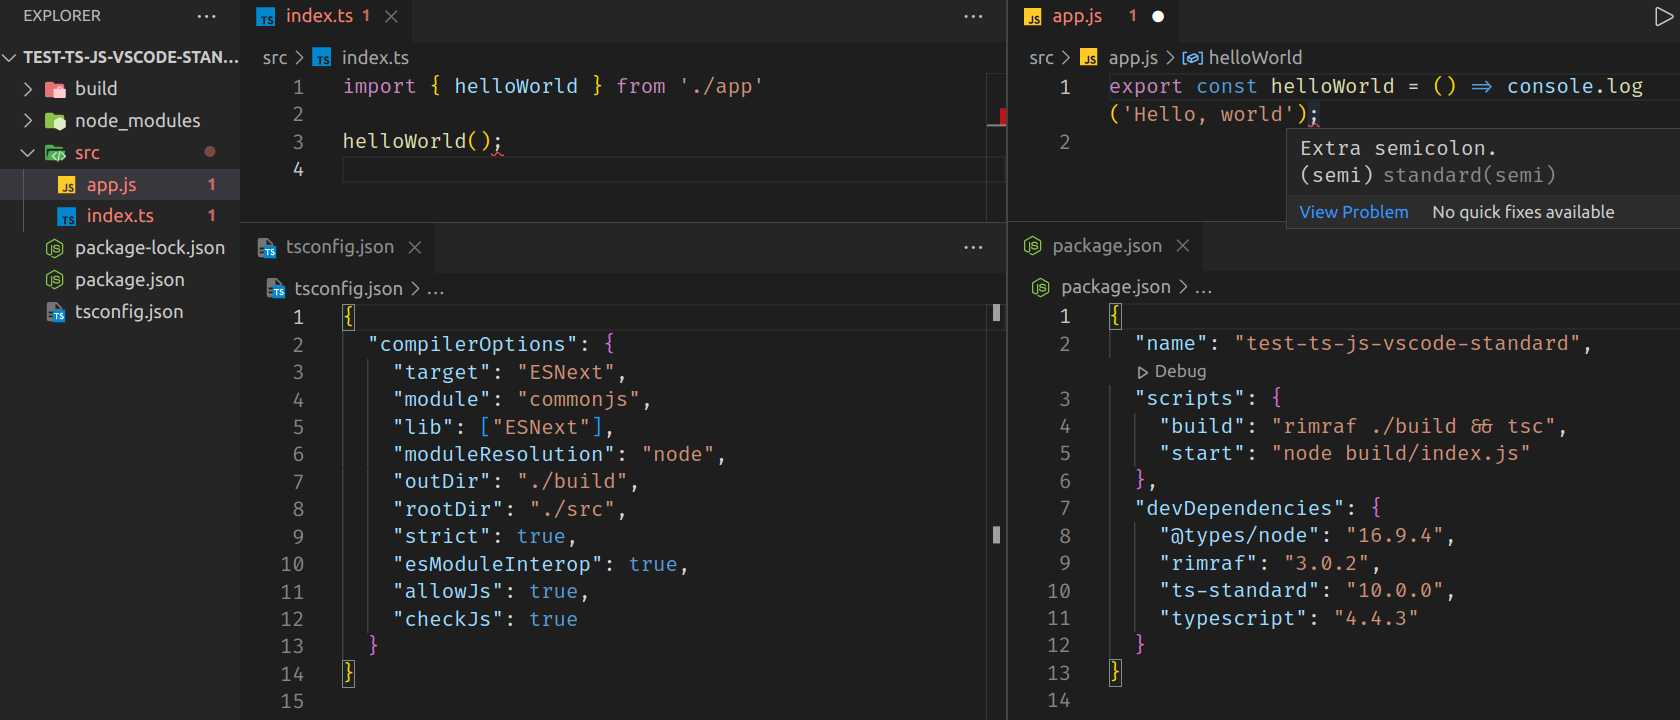
Task: Click the "esModuleInterop" key in tsconfig.json
Action: pos(497,565)
